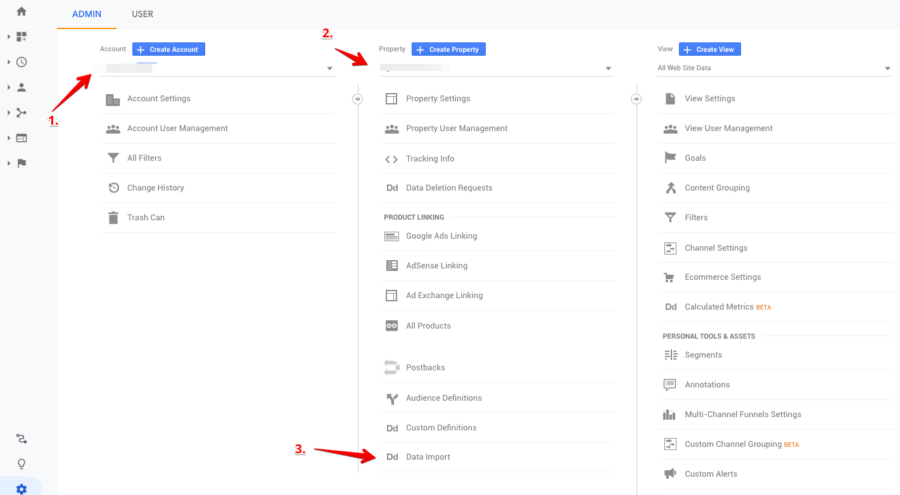Screen dimensions: 900x495
Task: Expand the Customization dashboard section in sidebar
Action: (9, 37)
